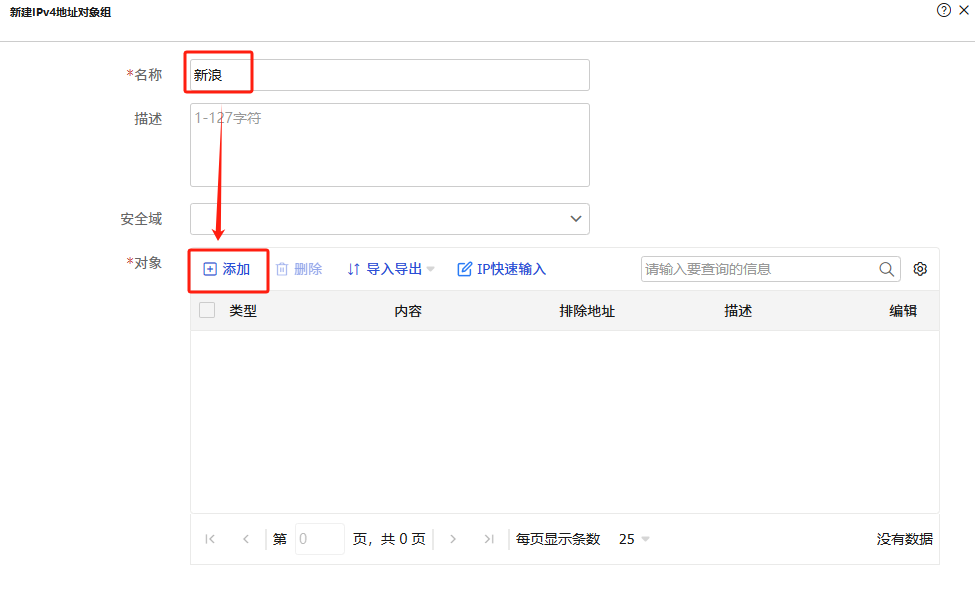Image resolution: width=975 pixels, height=590 pixels.
Task: Click the 描述 column header in table
Action: (738, 311)
